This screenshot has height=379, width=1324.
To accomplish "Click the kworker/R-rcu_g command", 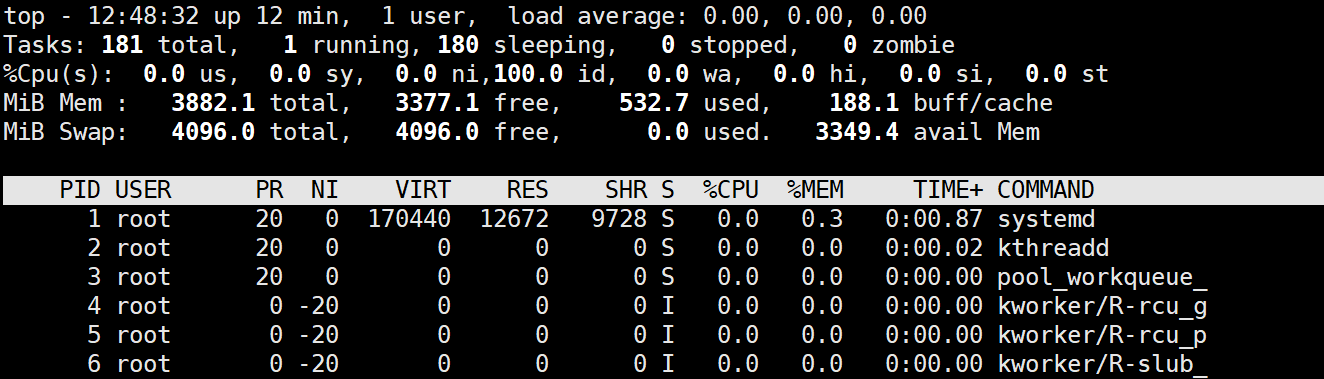I will 1102,306.
